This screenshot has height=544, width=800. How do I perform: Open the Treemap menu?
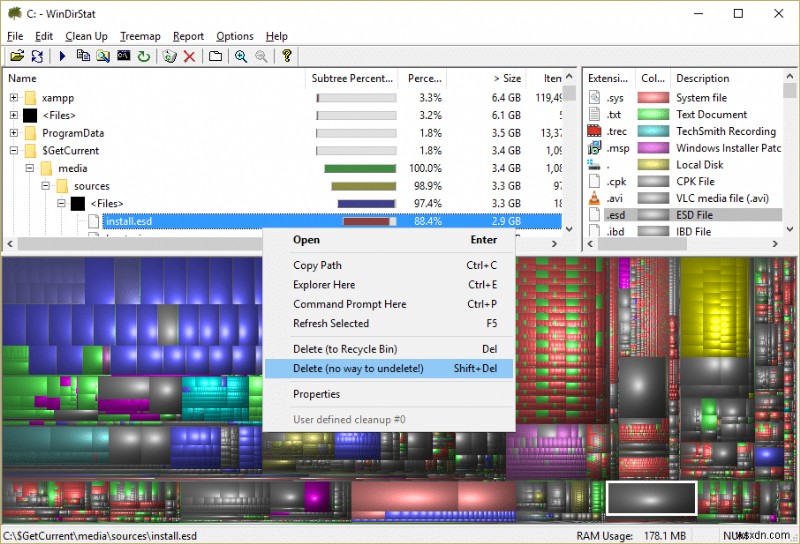click(140, 36)
